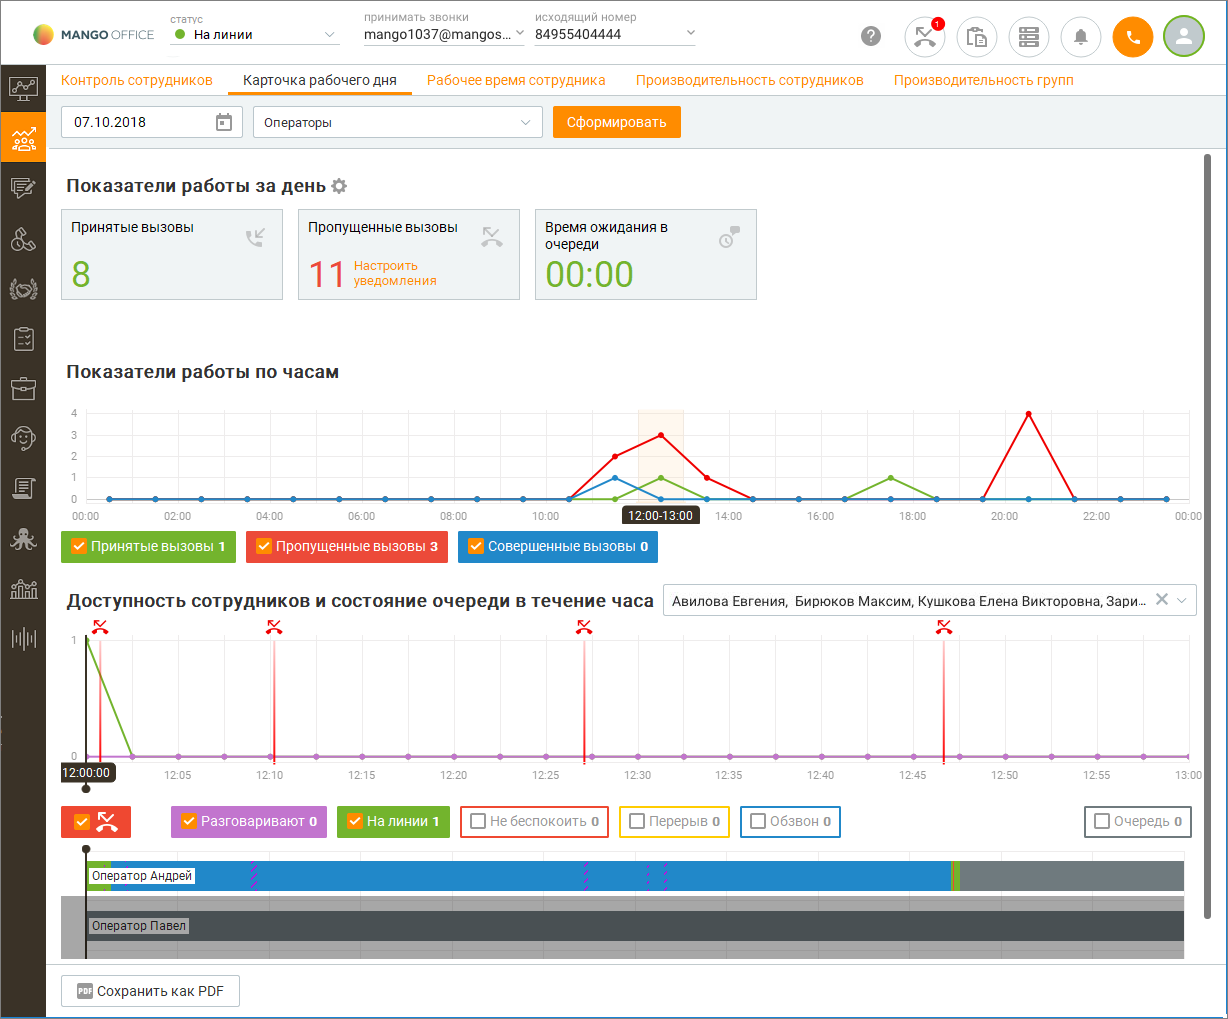Open the headset operator icon in sidebar
The image size is (1228, 1019).
click(23, 438)
